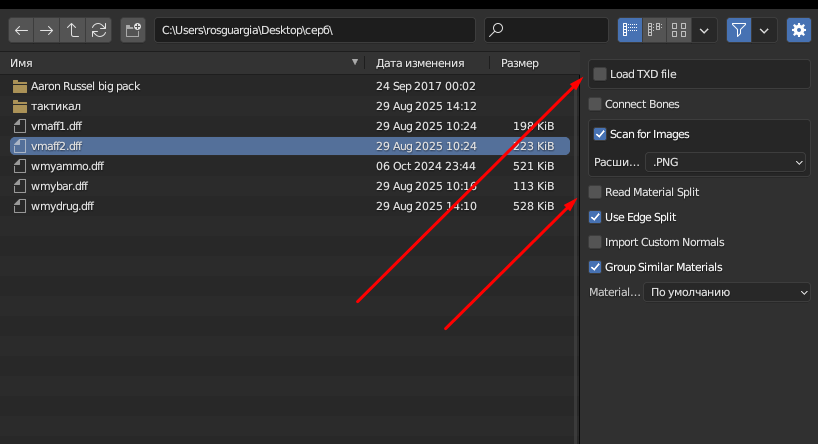Open the Material dropdown set to По умолчанию
Screen dimensions: 818x444
click(x=726, y=292)
